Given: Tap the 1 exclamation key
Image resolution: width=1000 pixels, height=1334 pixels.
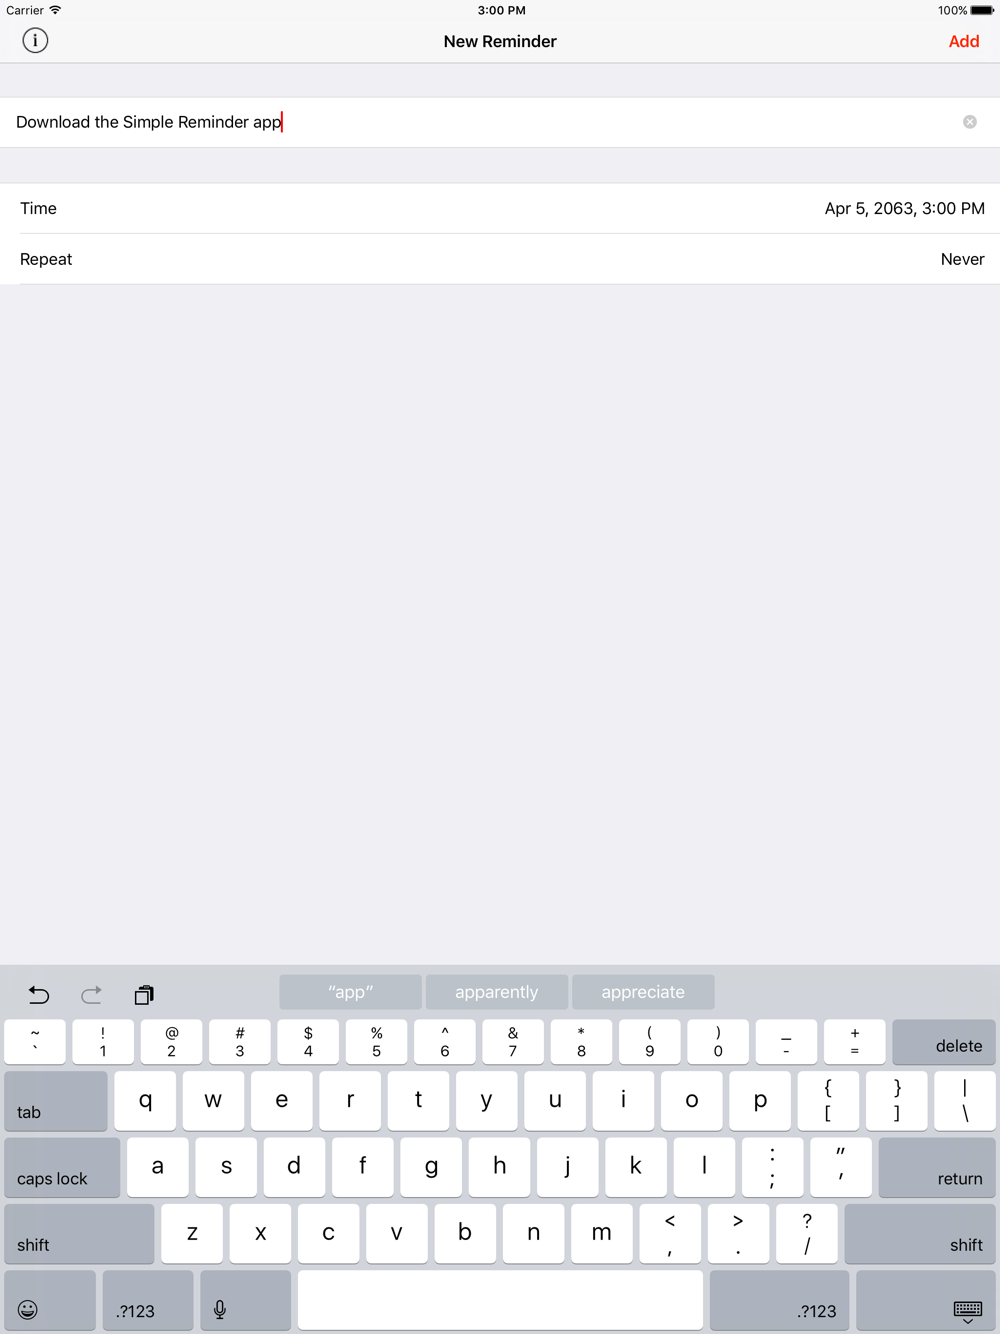Looking at the screenshot, I should (x=103, y=1042).
